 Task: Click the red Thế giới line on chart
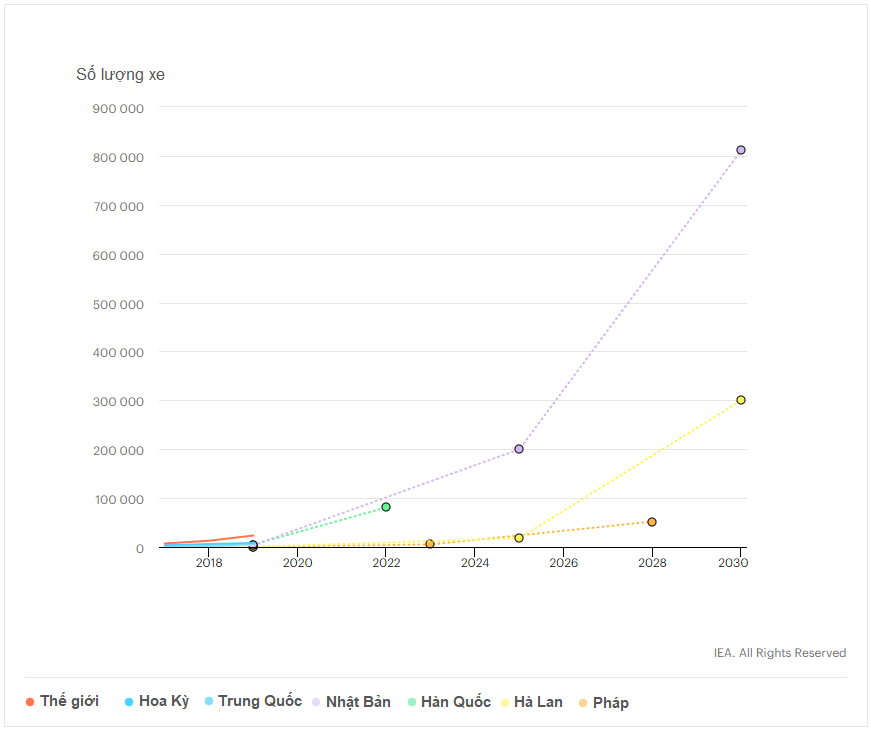[215, 540]
